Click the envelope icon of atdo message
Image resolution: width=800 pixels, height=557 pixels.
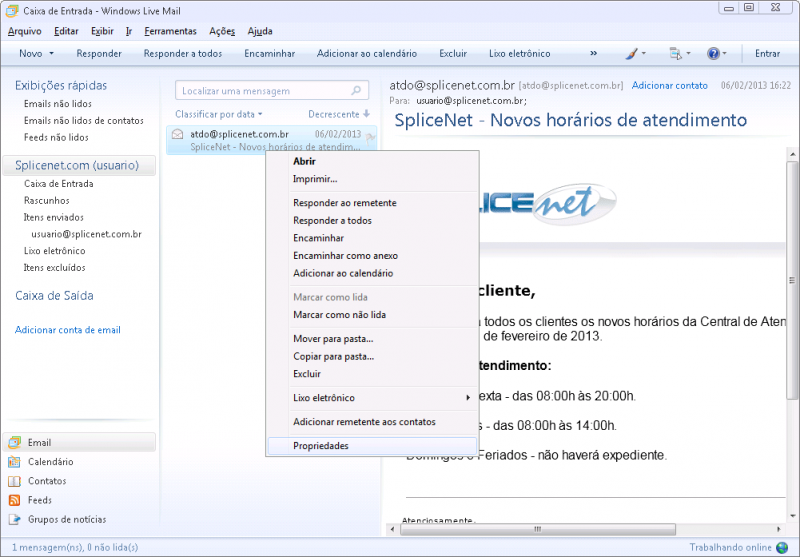click(x=177, y=134)
